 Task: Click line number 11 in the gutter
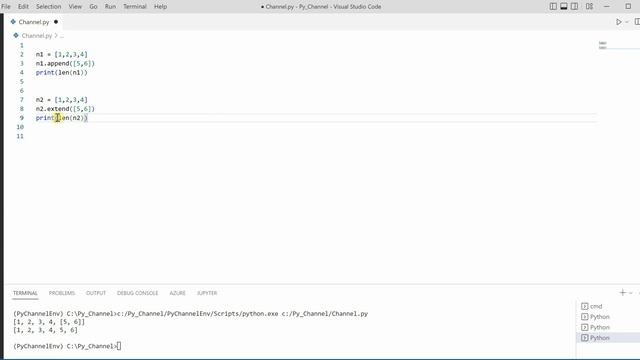(20, 136)
